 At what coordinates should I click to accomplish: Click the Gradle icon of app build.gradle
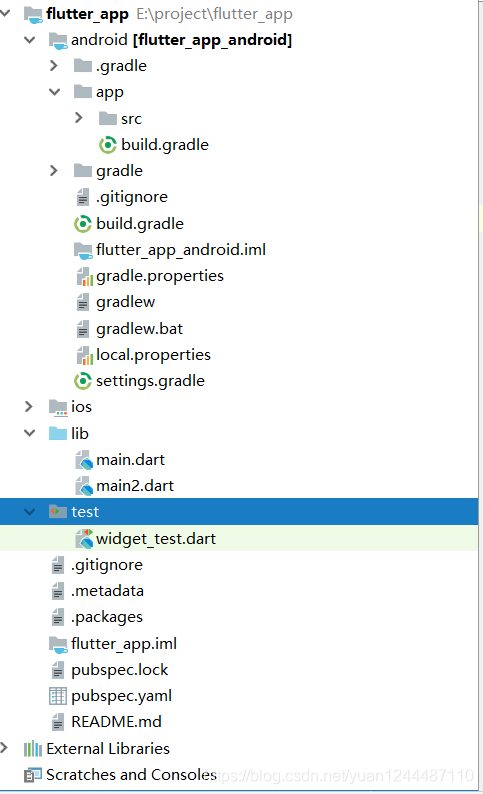(x=107, y=145)
